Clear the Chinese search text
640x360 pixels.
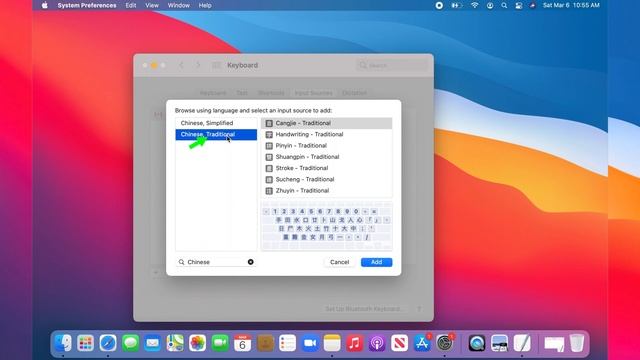[251, 262]
